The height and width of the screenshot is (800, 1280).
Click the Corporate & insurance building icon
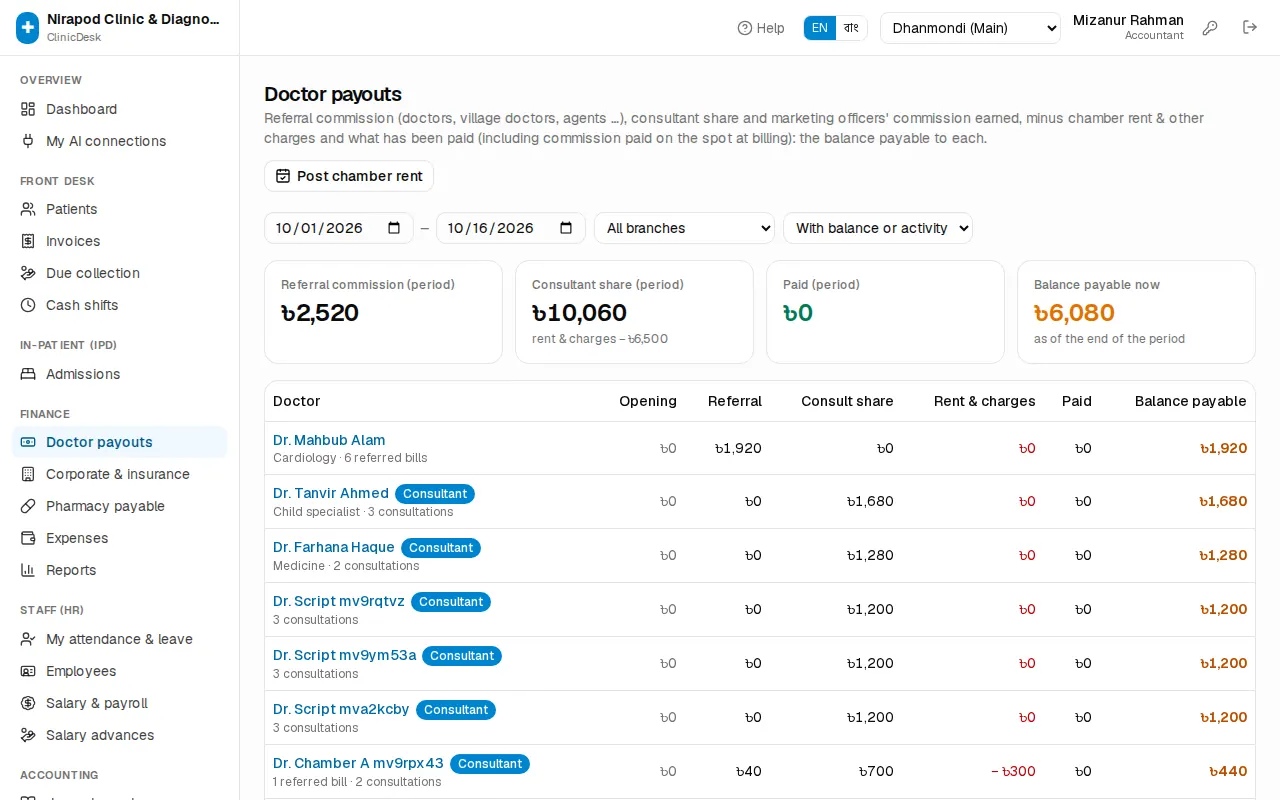pyautogui.click(x=28, y=474)
